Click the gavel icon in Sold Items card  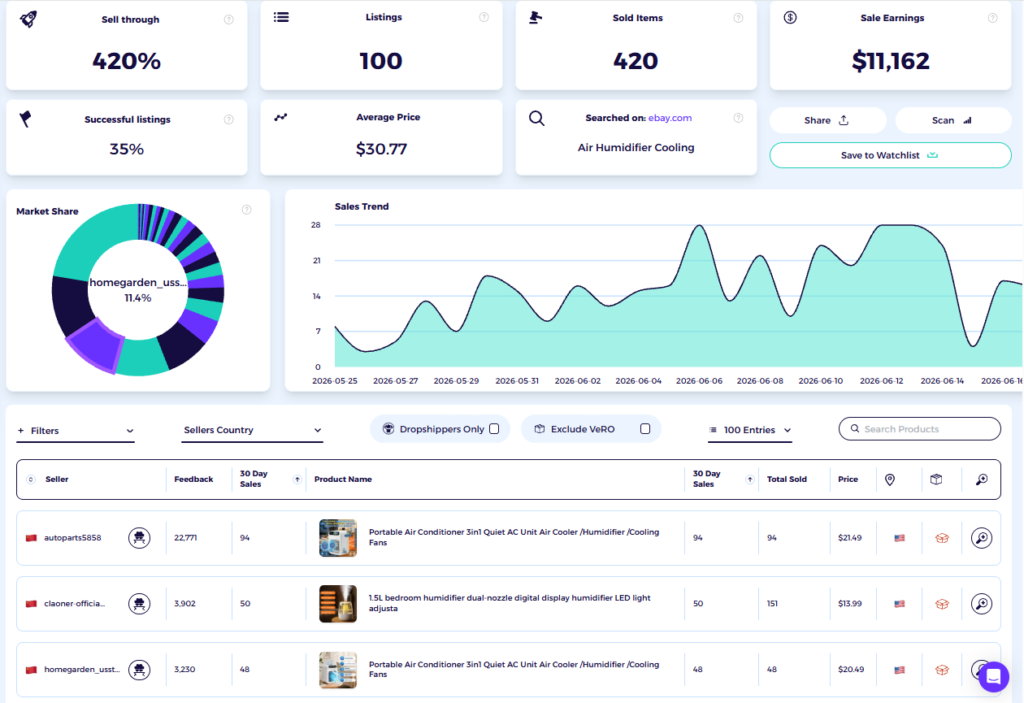(536, 18)
